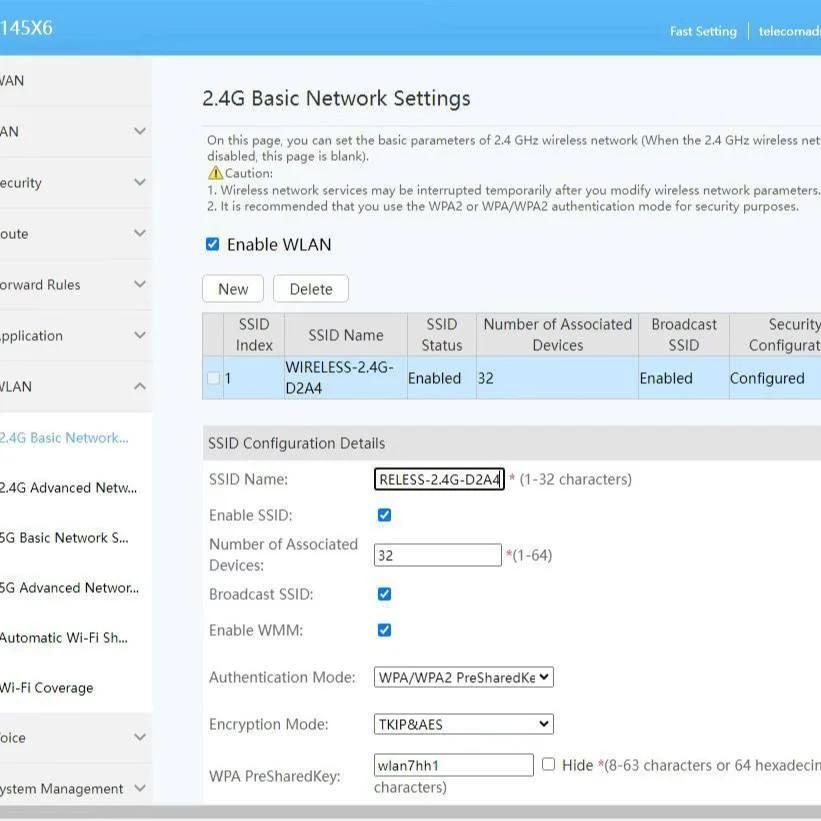Viewport: 821px width, 821px height.
Task: Expand the System Management chevron
Action: point(139,788)
